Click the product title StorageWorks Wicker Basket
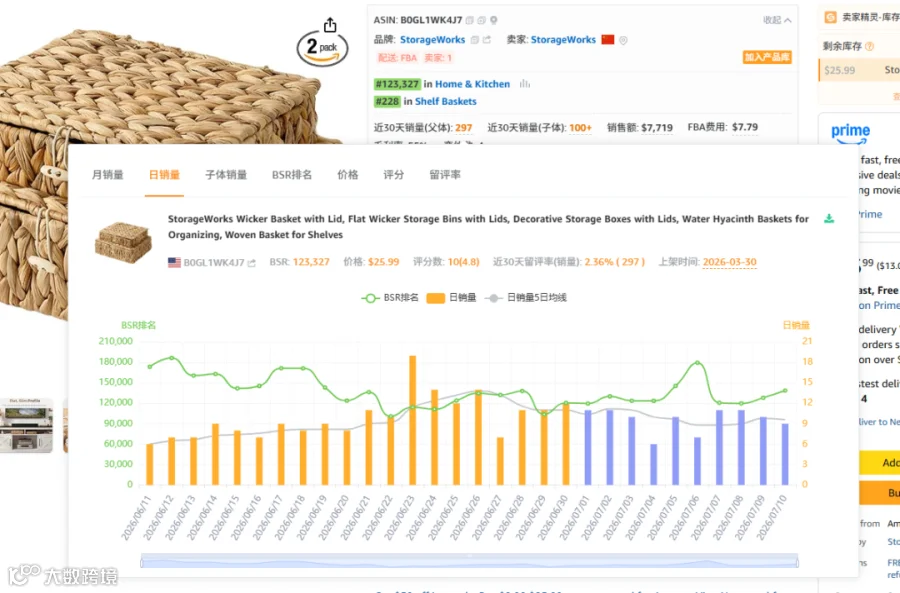900x593 pixels. tap(488, 227)
